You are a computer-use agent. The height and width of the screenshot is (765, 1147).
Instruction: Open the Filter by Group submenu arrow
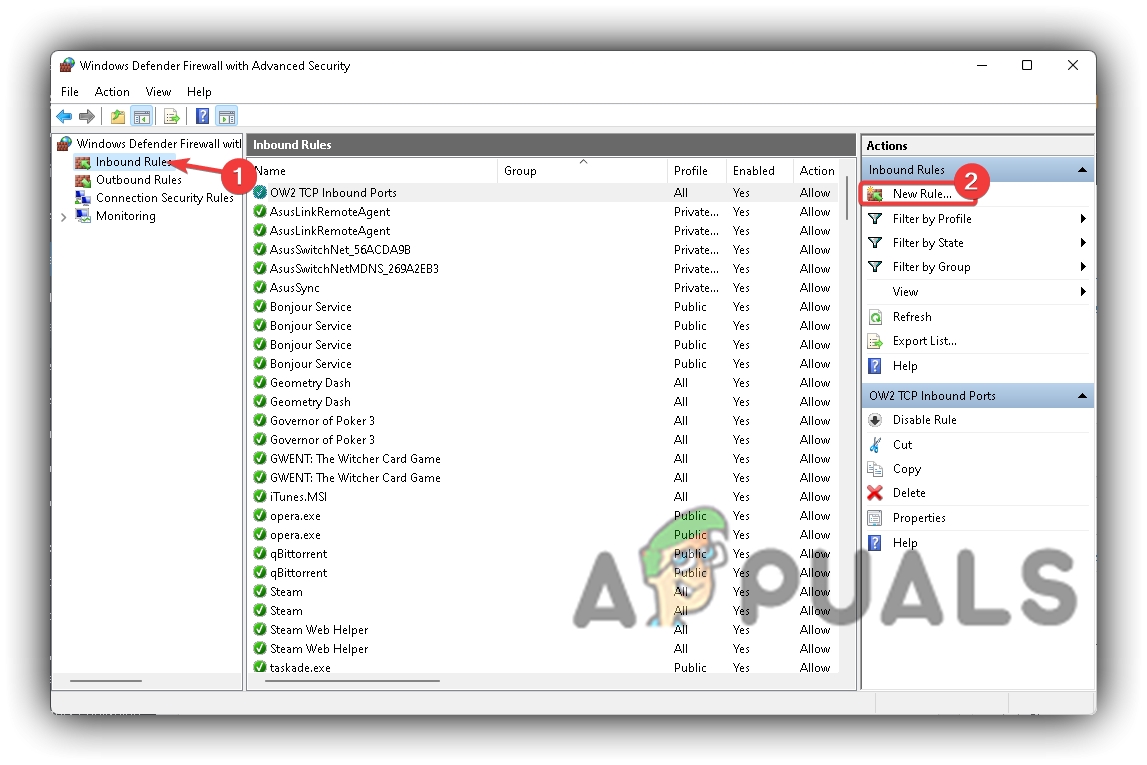point(1083,267)
